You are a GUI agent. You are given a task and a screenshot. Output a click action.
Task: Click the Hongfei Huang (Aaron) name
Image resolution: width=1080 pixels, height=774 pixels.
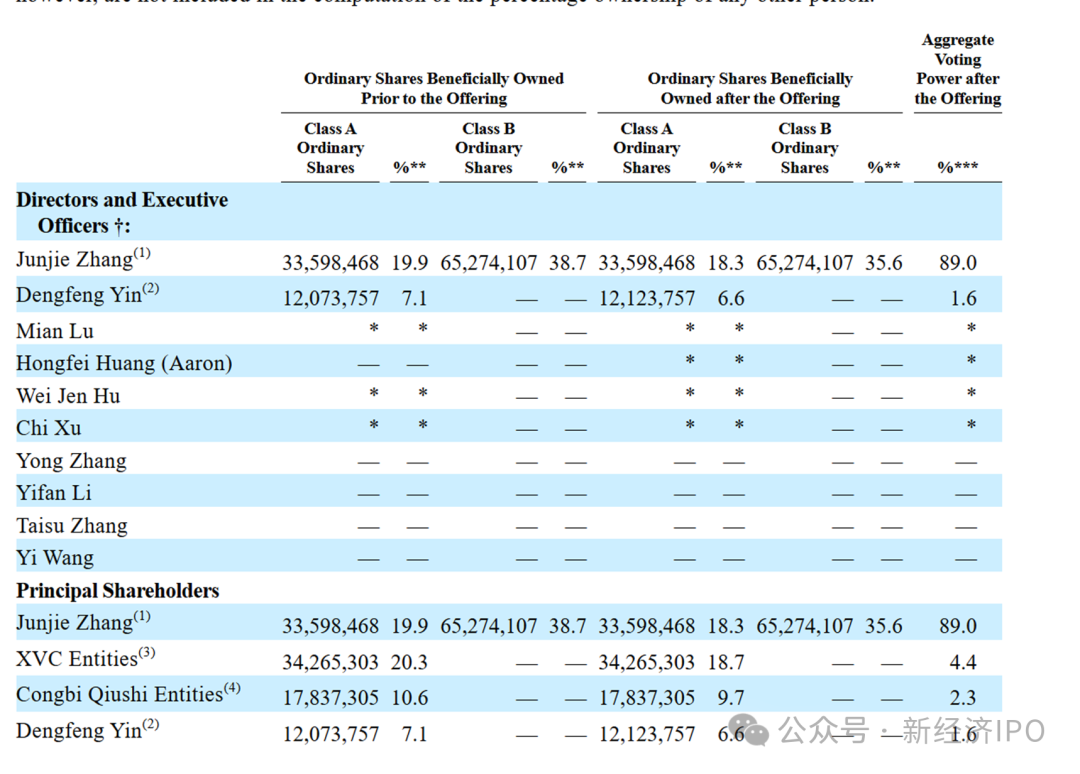(125, 363)
